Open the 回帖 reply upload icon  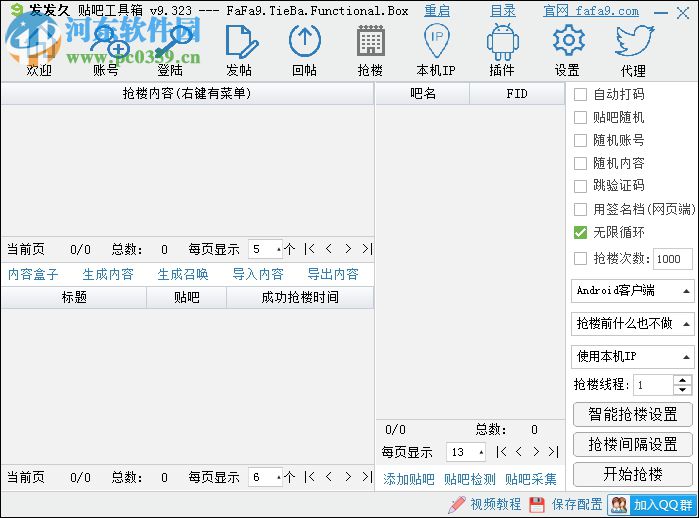coord(304,41)
